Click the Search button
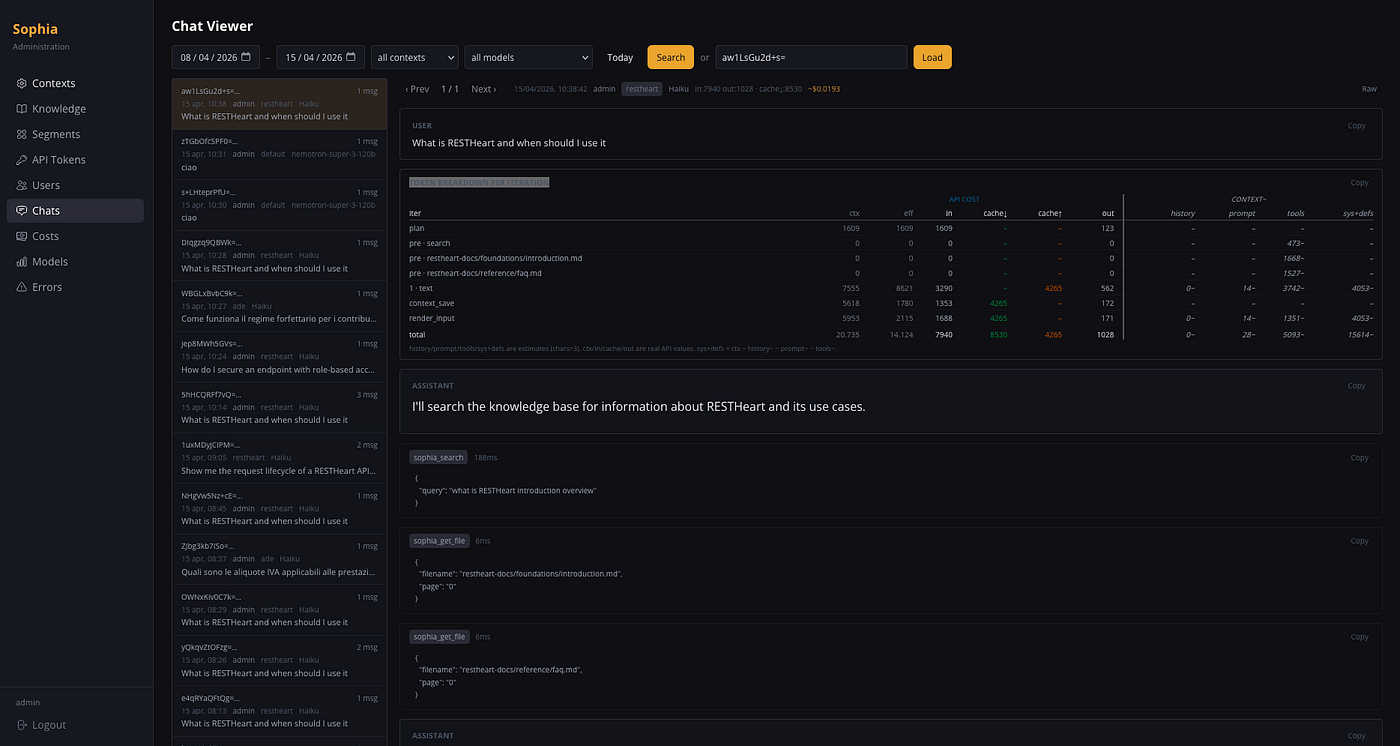 pyautogui.click(x=670, y=58)
